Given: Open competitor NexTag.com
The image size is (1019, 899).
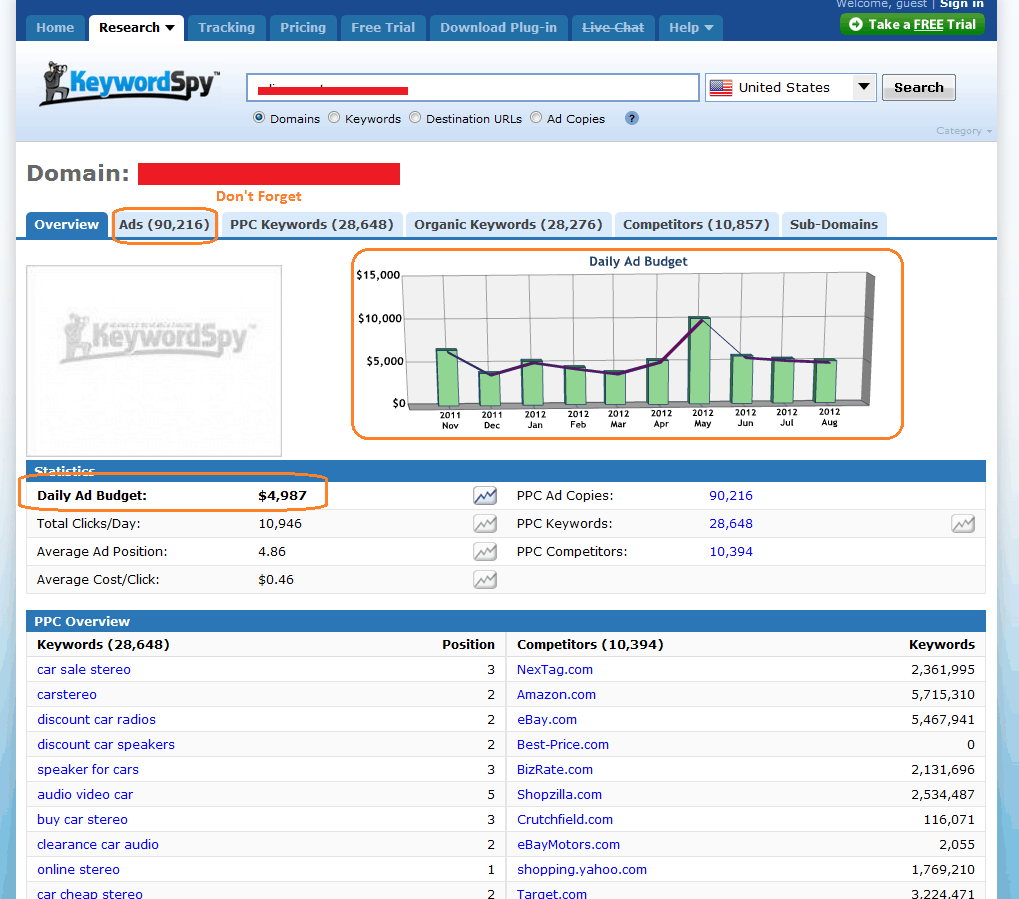Looking at the screenshot, I should (x=555, y=670).
